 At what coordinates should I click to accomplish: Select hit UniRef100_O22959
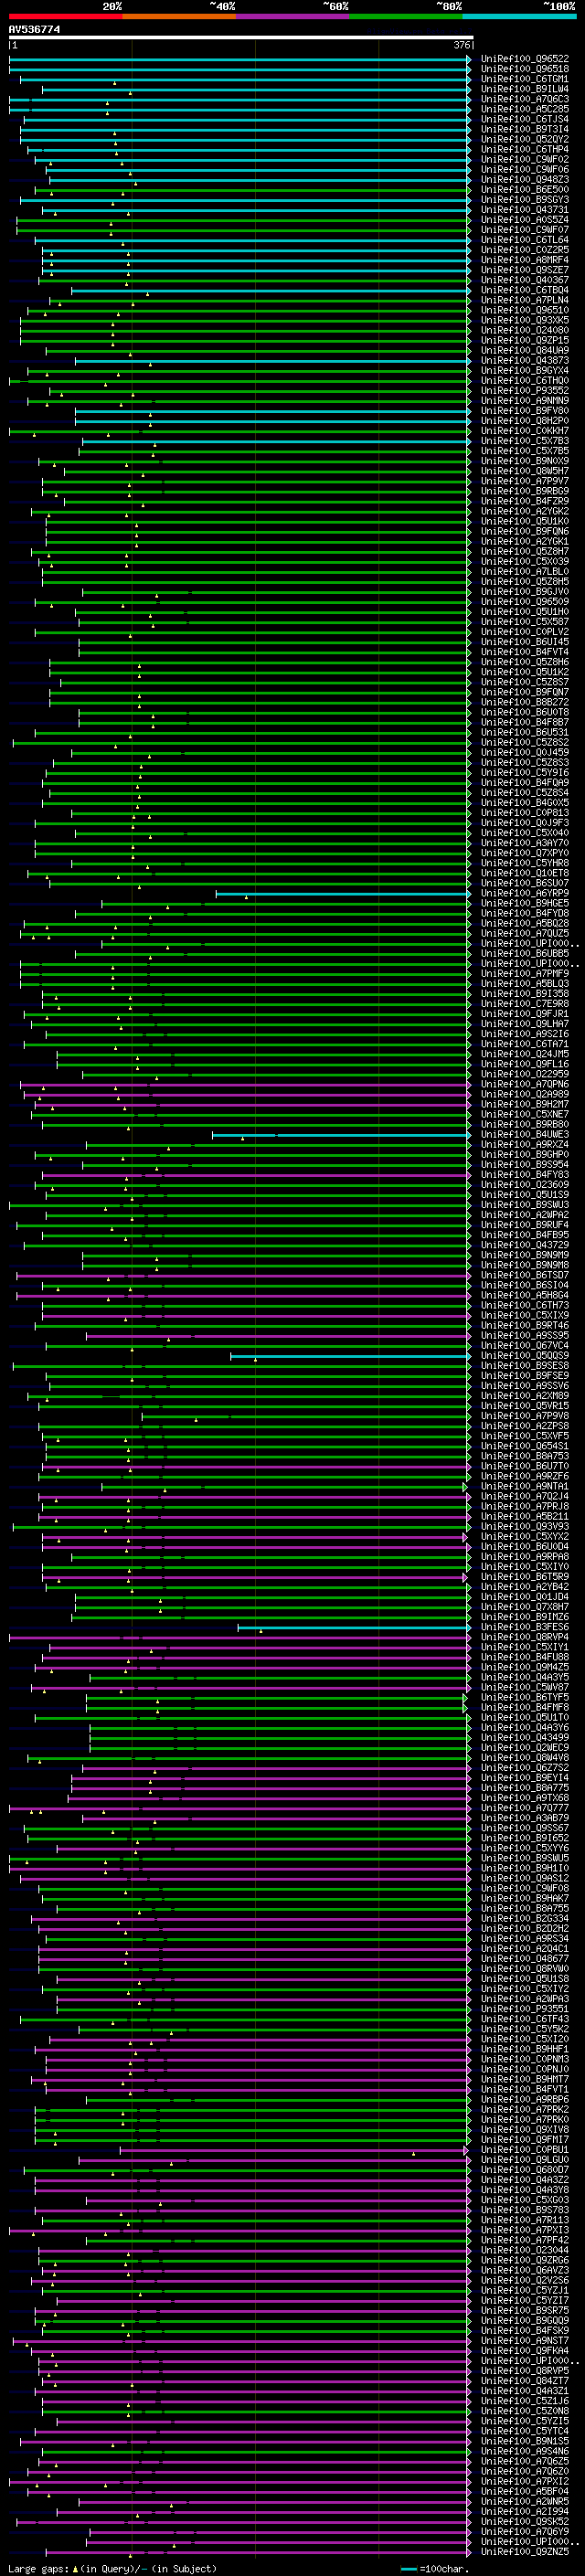point(525,1074)
